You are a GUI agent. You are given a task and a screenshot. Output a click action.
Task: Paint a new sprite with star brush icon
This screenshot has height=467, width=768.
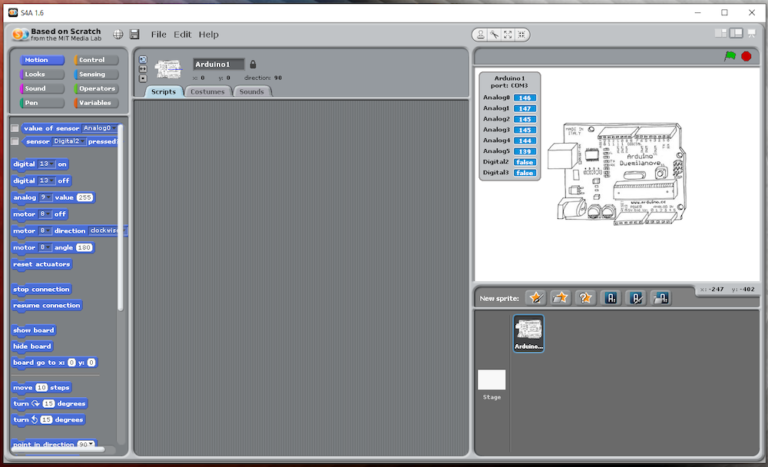[536, 297]
